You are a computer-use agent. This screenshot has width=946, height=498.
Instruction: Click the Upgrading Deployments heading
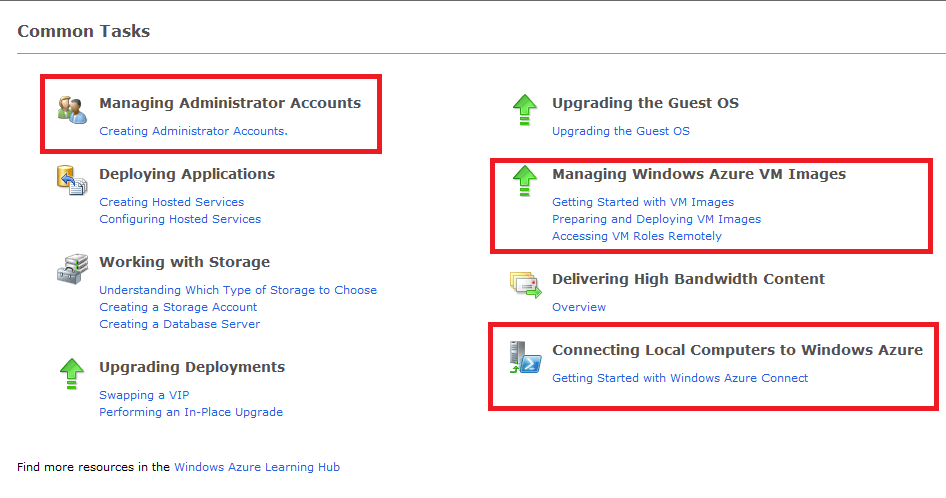pyautogui.click(x=192, y=367)
